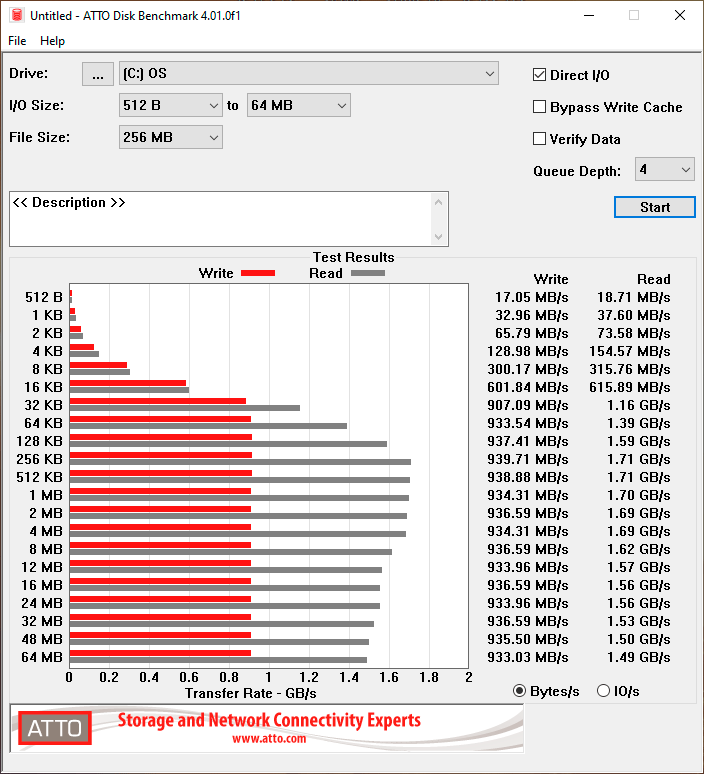Click the red write bar for 32 KB
This screenshot has width=704, height=774.
pos(158,401)
